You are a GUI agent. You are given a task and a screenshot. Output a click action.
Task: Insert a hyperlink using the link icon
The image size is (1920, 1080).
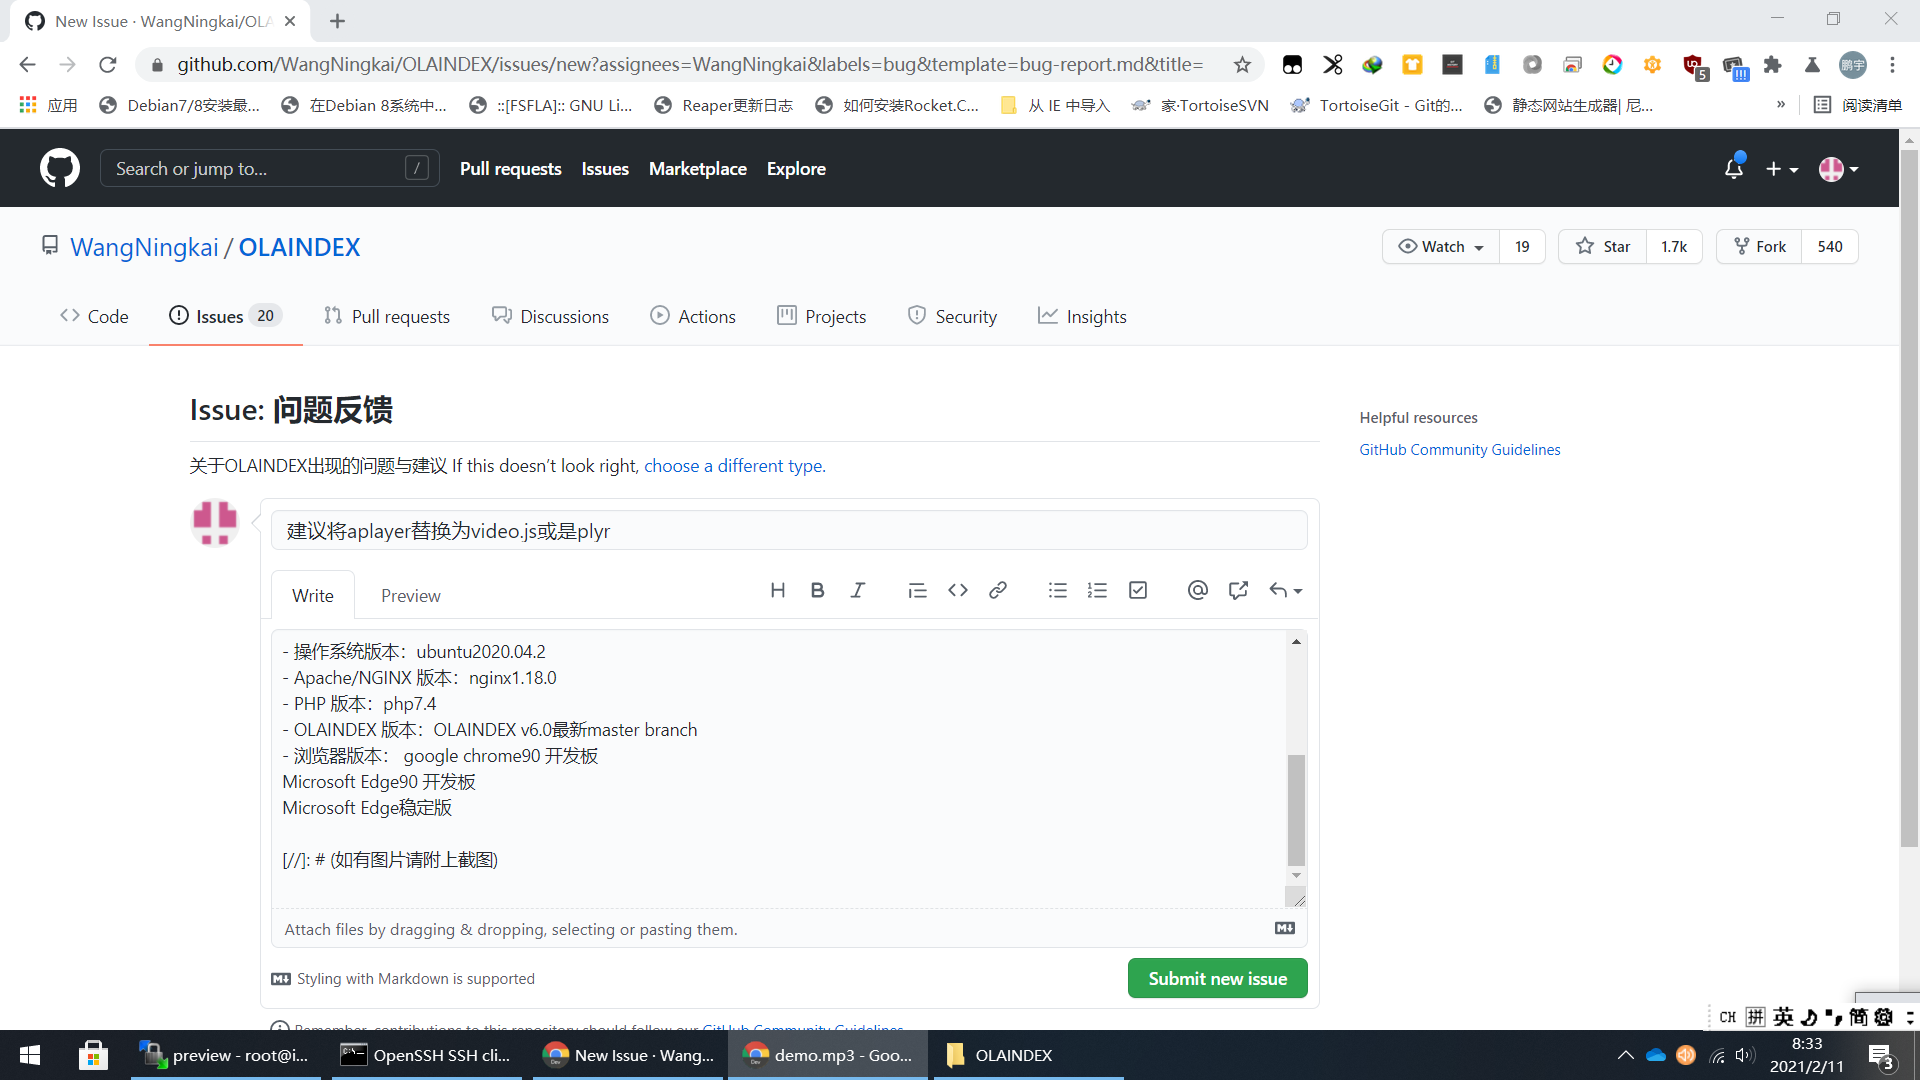click(997, 590)
